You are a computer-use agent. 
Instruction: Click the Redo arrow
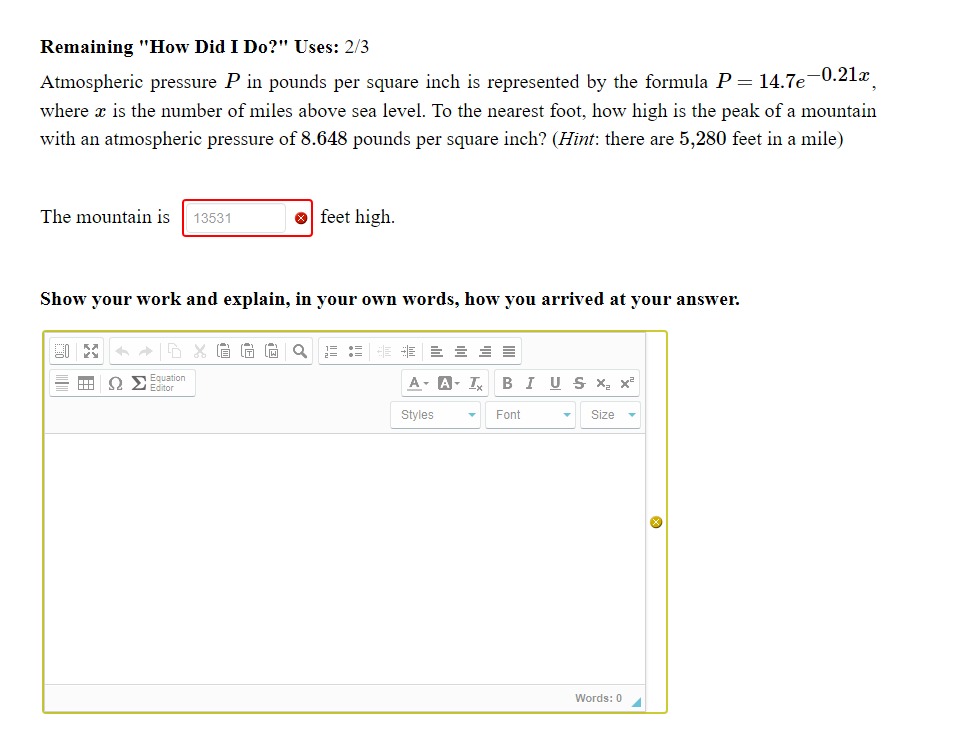(146, 351)
